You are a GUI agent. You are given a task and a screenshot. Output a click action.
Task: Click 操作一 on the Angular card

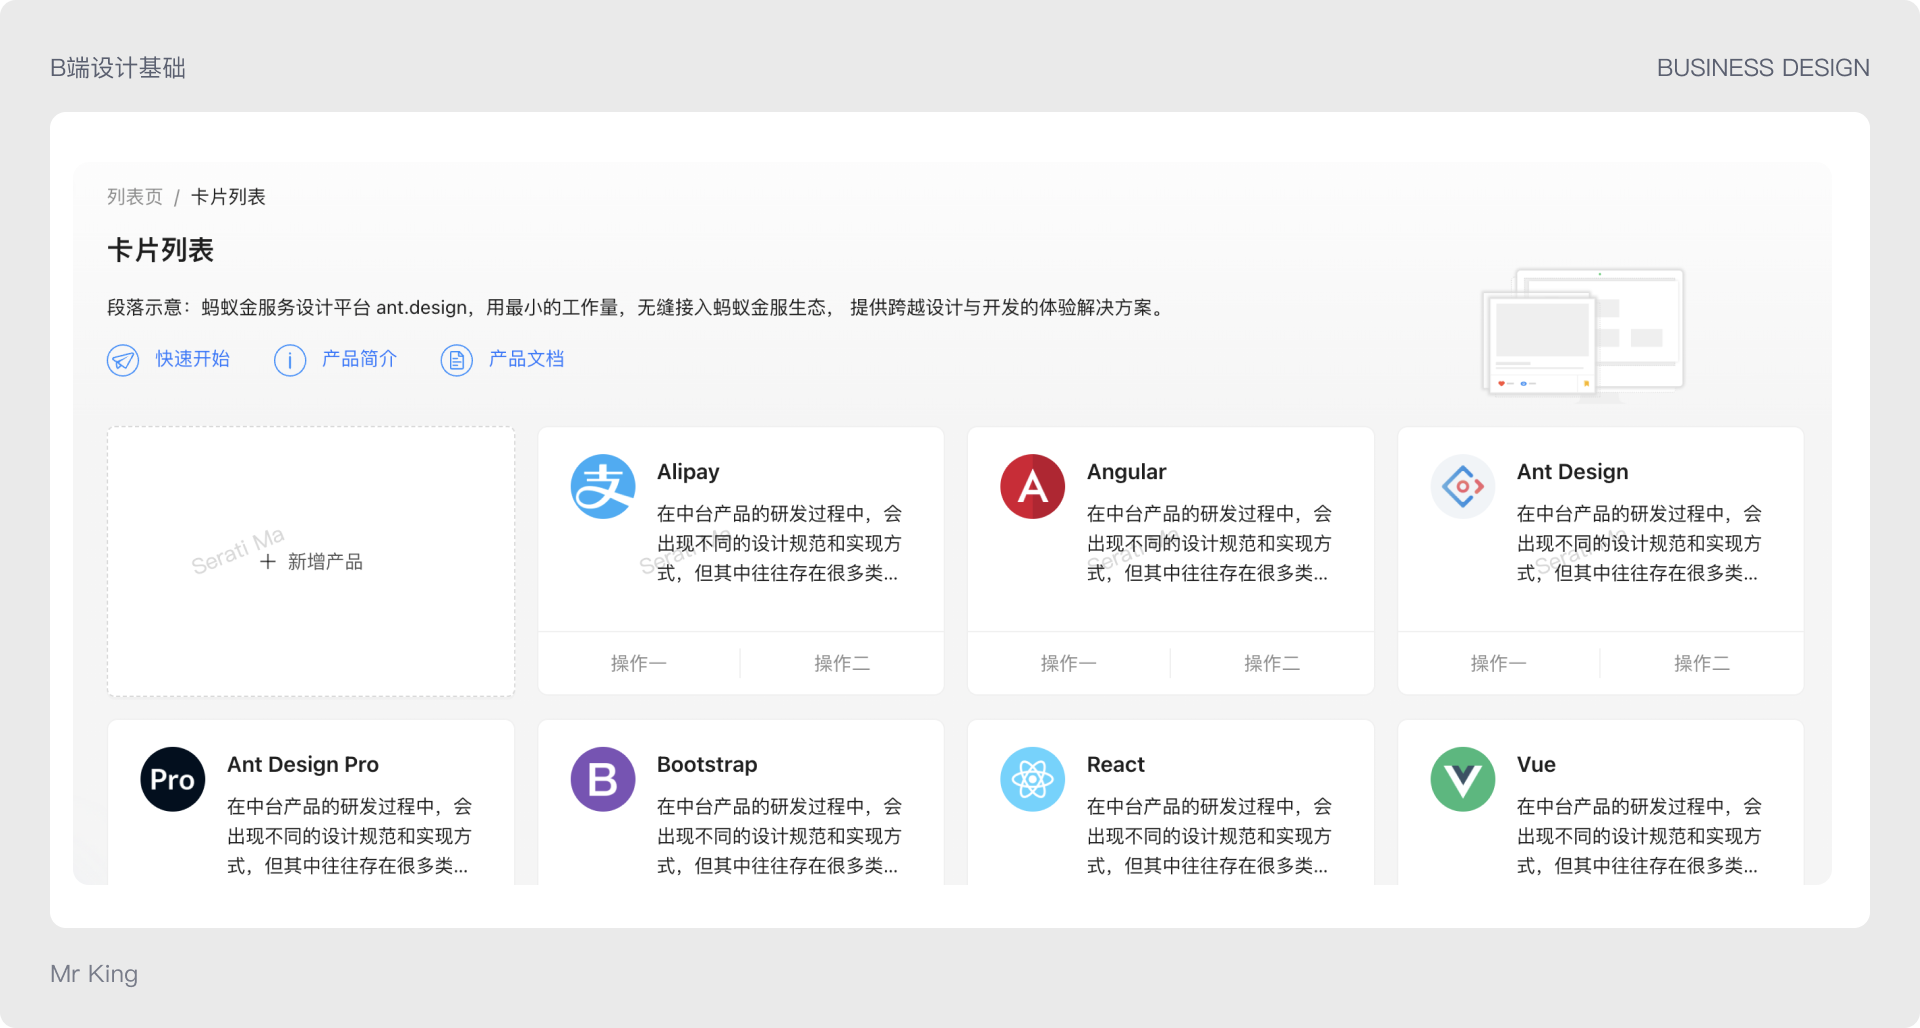(1068, 663)
